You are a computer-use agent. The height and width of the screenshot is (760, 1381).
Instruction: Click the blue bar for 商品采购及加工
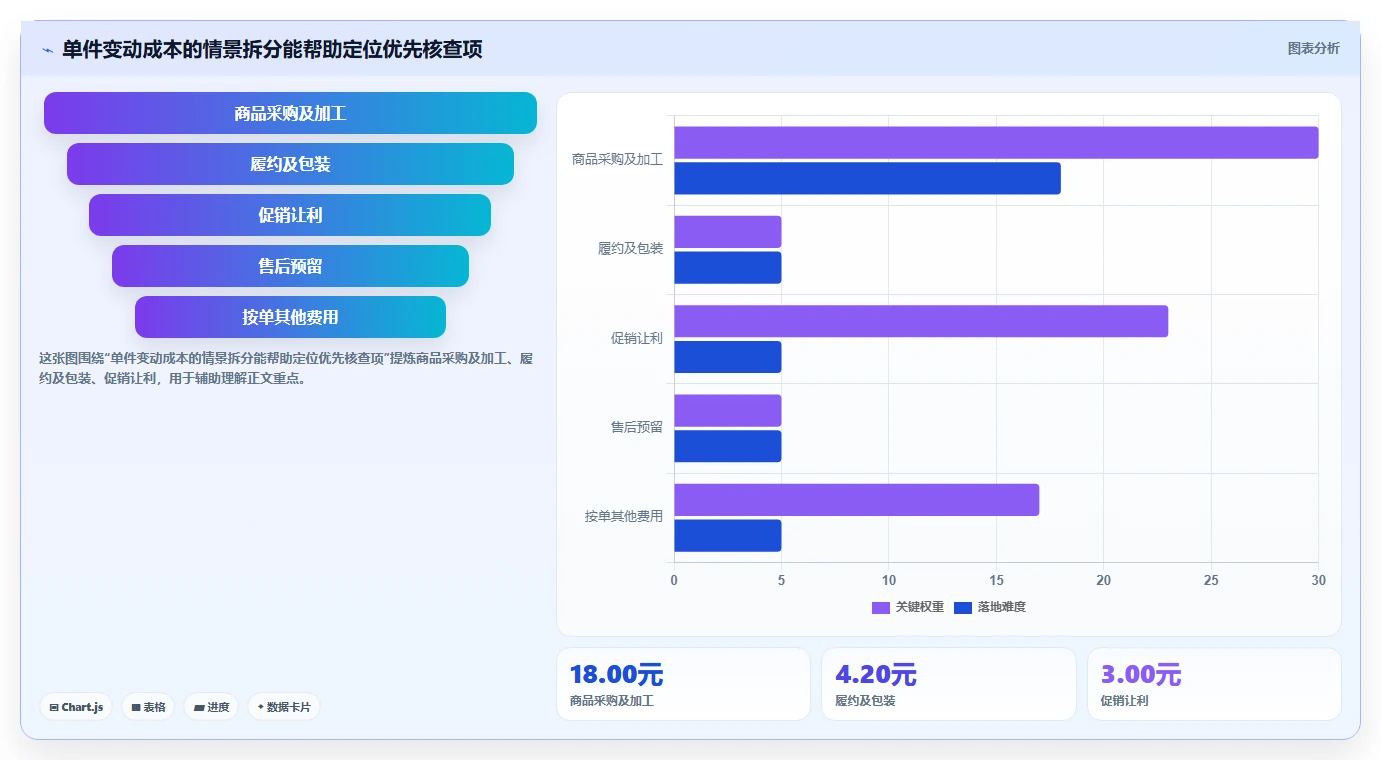(x=867, y=178)
